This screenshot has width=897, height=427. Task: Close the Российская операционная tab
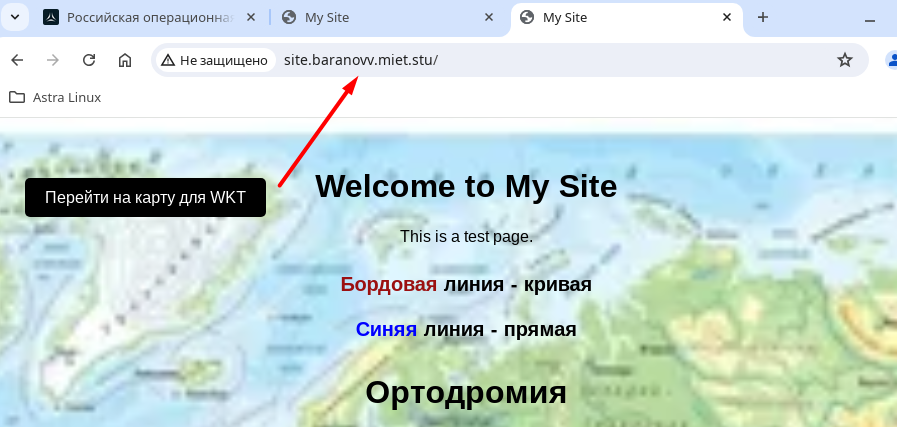tap(251, 18)
